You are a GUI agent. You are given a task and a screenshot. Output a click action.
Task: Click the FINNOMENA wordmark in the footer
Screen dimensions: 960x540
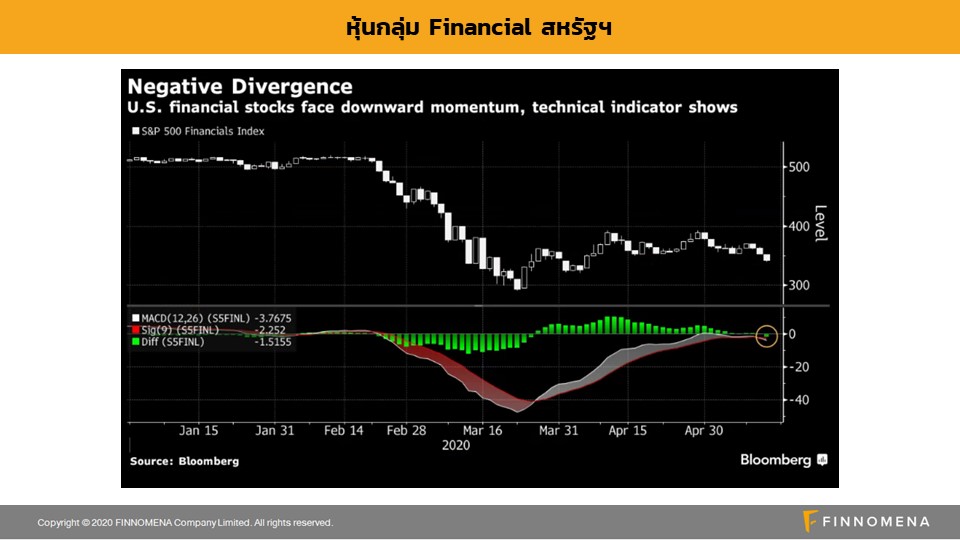click(x=876, y=522)
